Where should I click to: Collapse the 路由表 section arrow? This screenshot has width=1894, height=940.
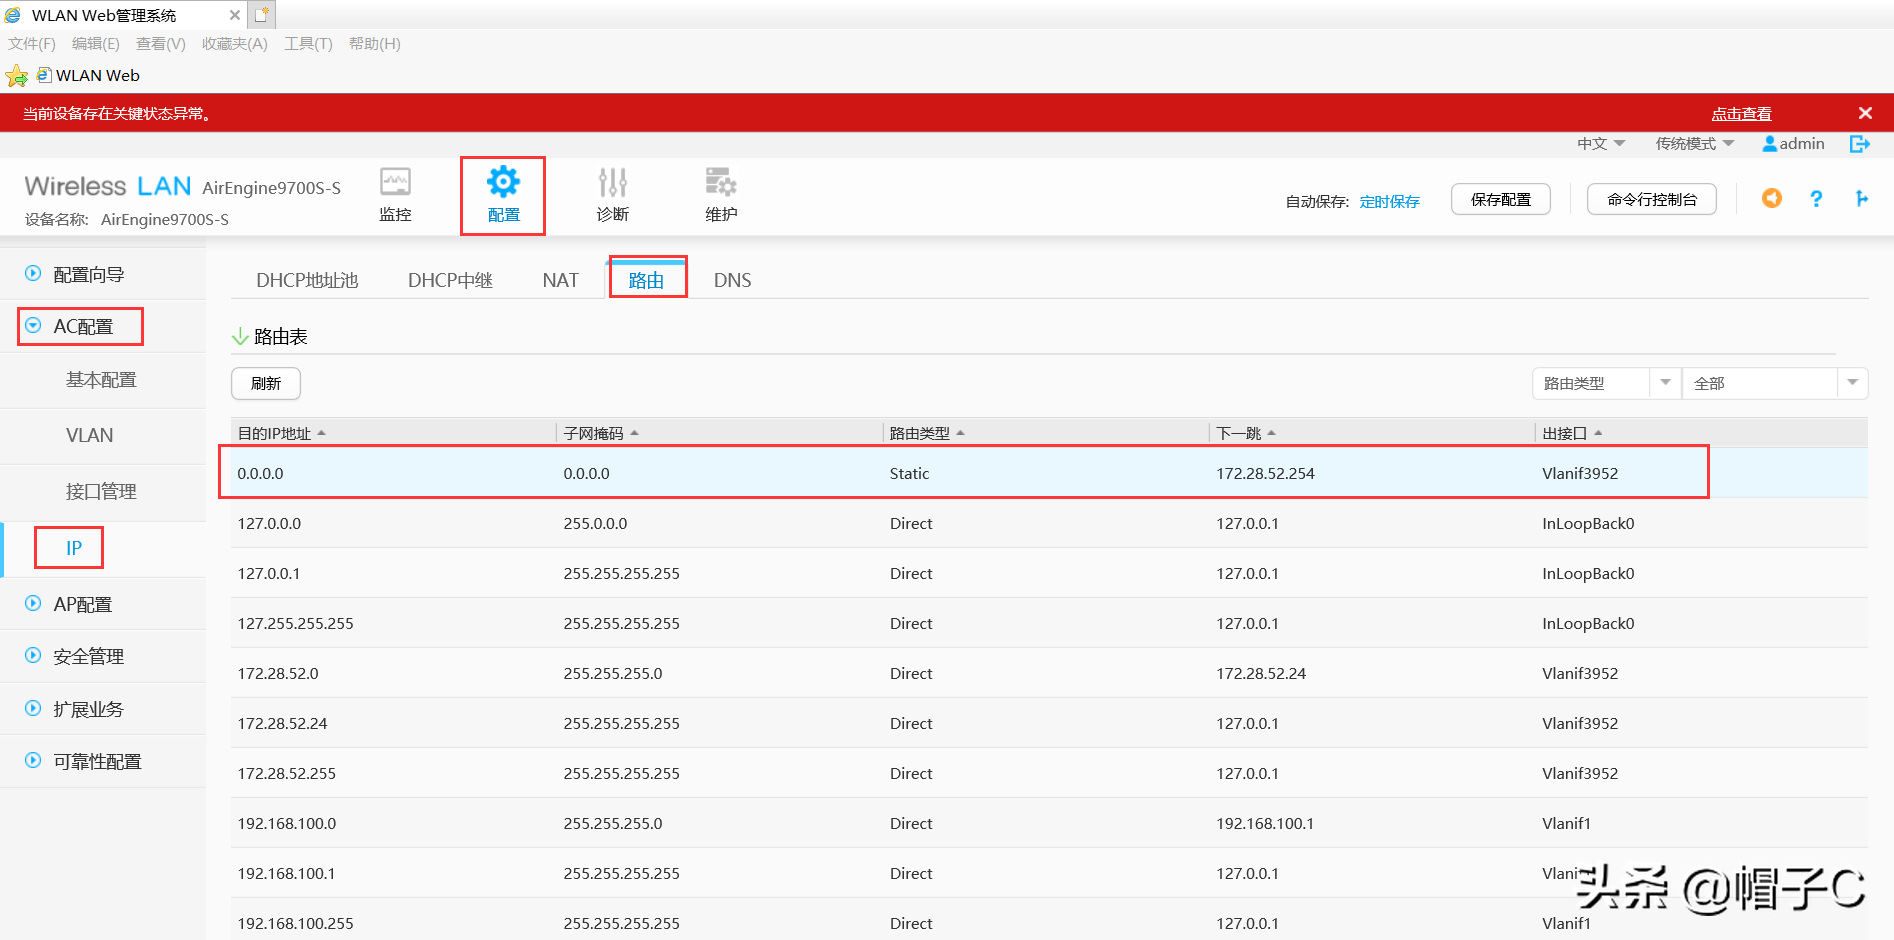point(240,337)
